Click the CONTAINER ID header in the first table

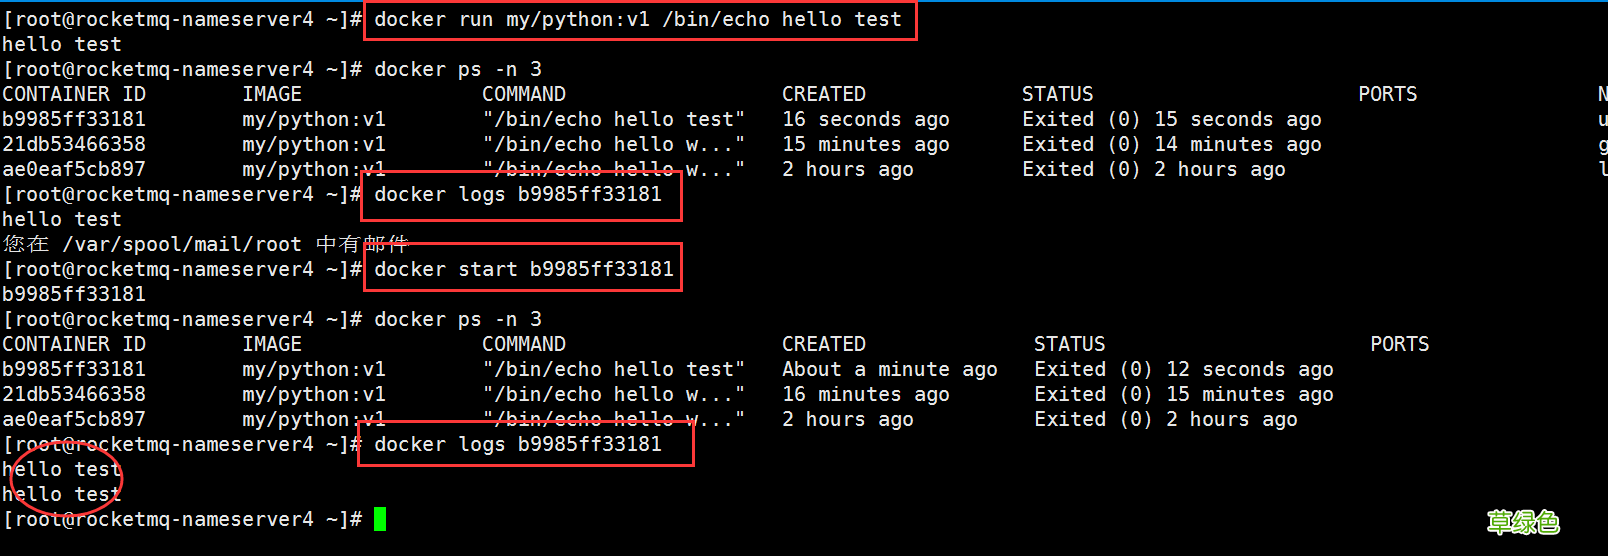pyautogui.click(x=74, y=94)
